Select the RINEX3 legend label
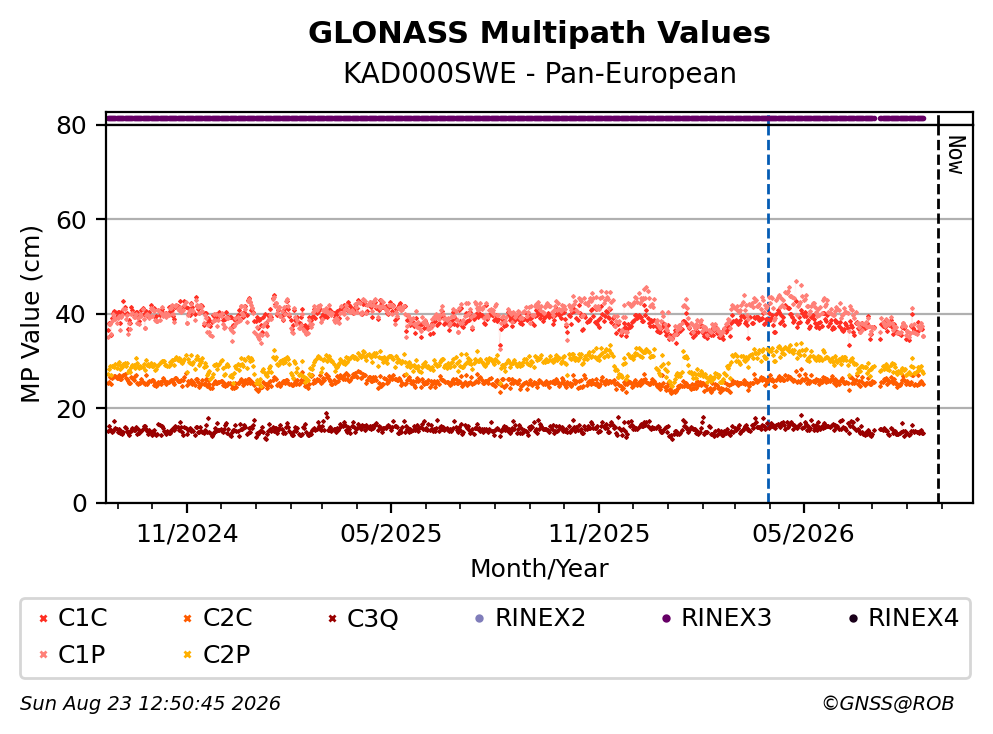Viewport: 993px width, 734px height. [726, 618]
